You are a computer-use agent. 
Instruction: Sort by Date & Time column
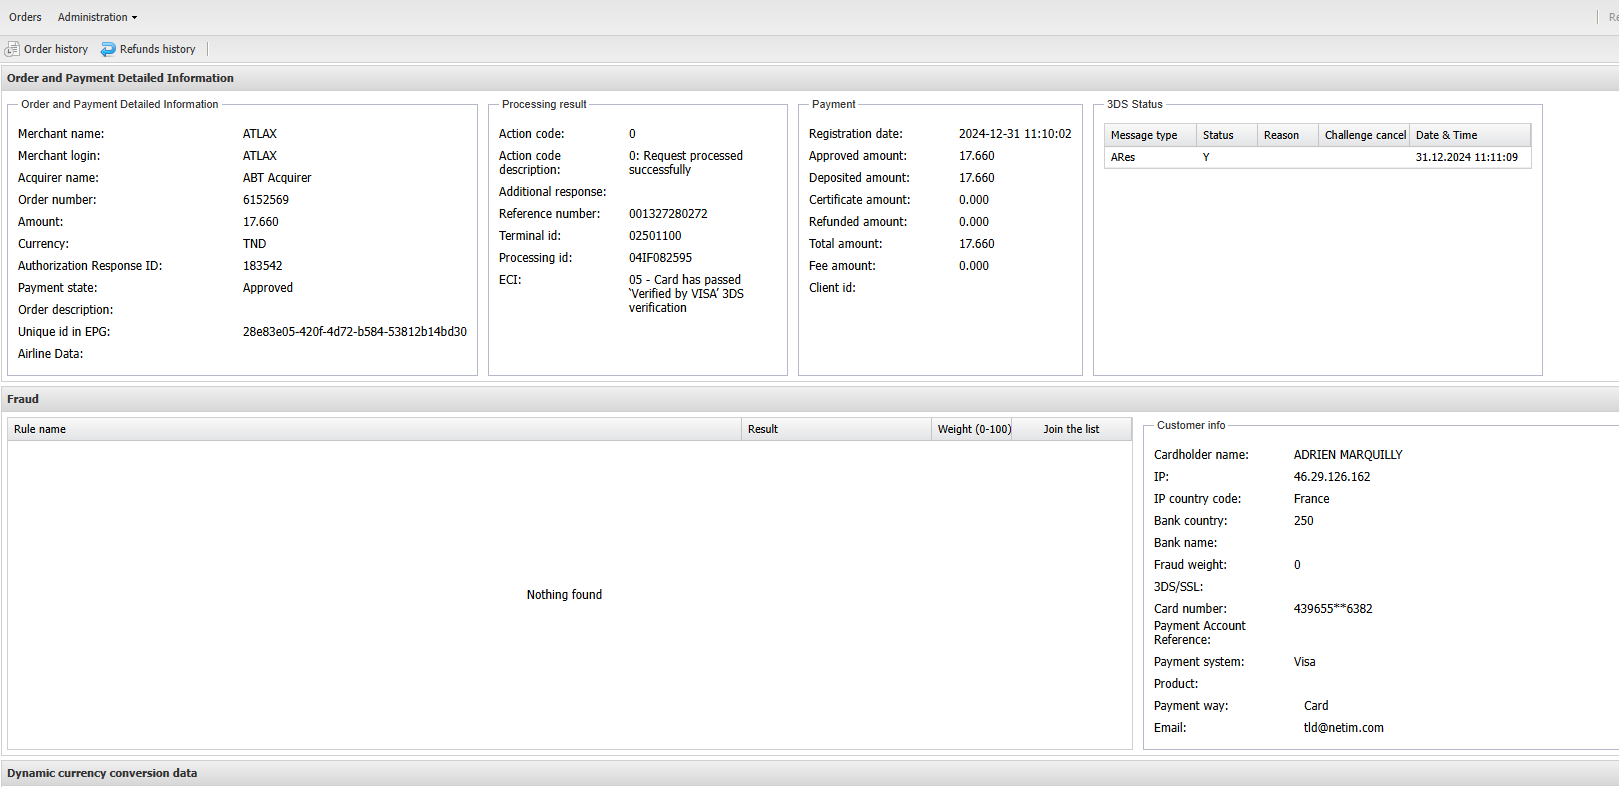coord(1446,135)
